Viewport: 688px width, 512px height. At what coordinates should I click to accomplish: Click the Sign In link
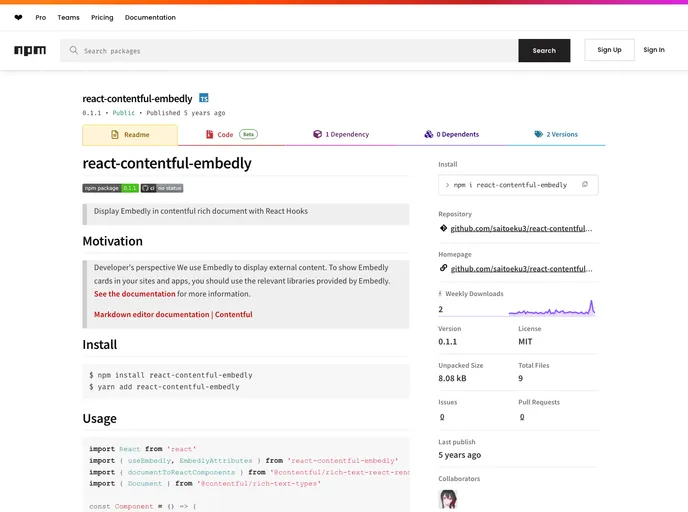pos(654,50)
